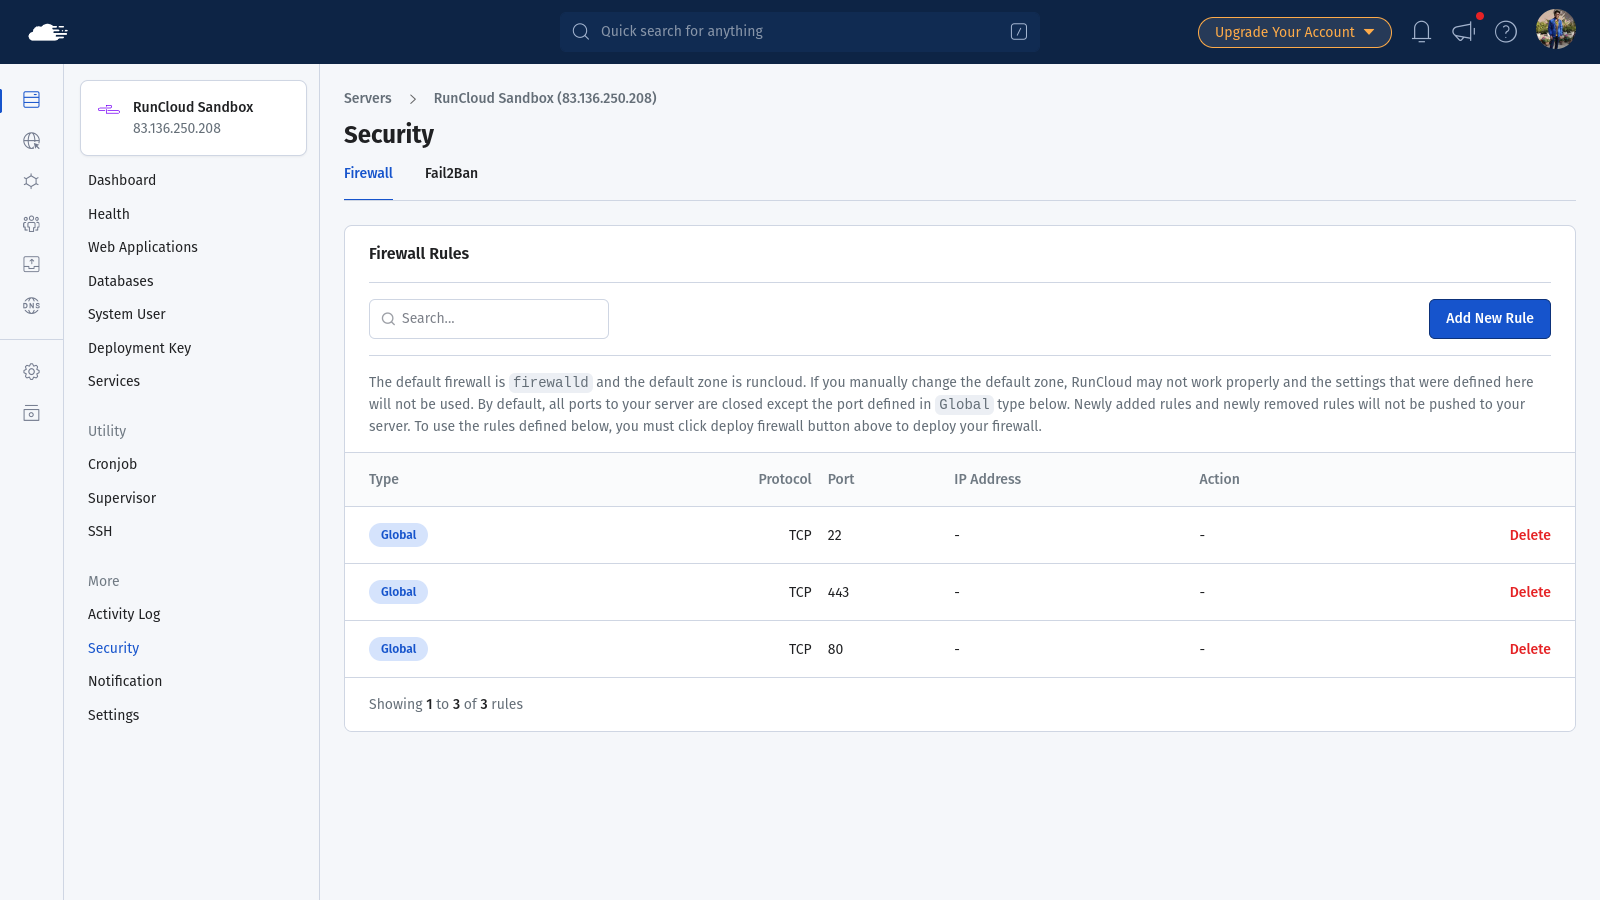Open Web Applications in sidebar
The height and width of the screenshot is (900, 1600).
pos(143,247)
